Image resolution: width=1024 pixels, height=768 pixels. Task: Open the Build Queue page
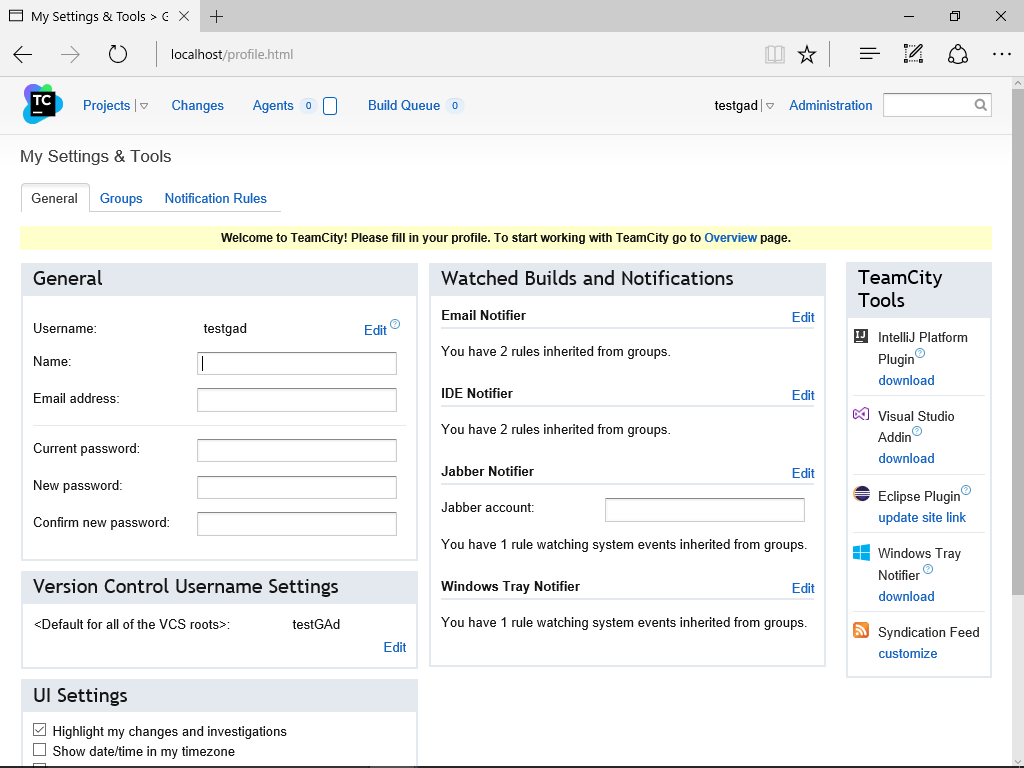pyautogui.click(x=404, y=106)
